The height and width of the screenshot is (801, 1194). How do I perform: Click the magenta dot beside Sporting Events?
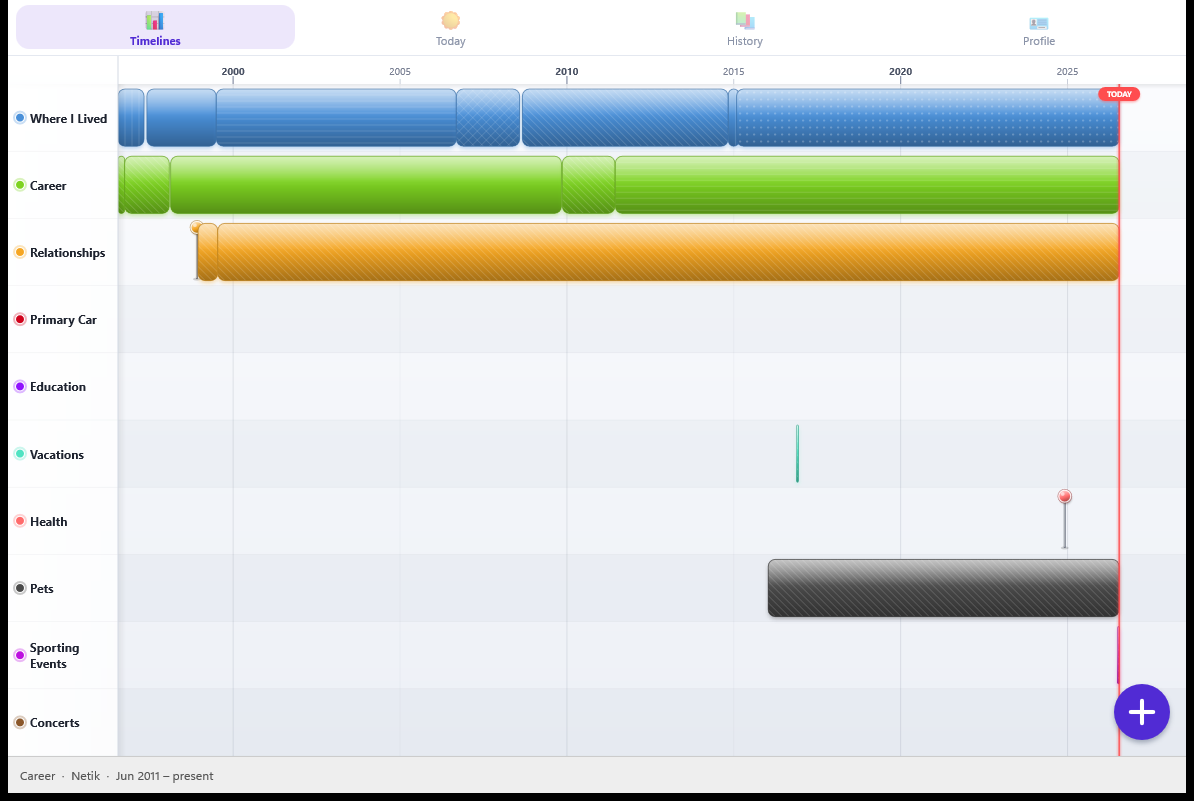[21, 655]
